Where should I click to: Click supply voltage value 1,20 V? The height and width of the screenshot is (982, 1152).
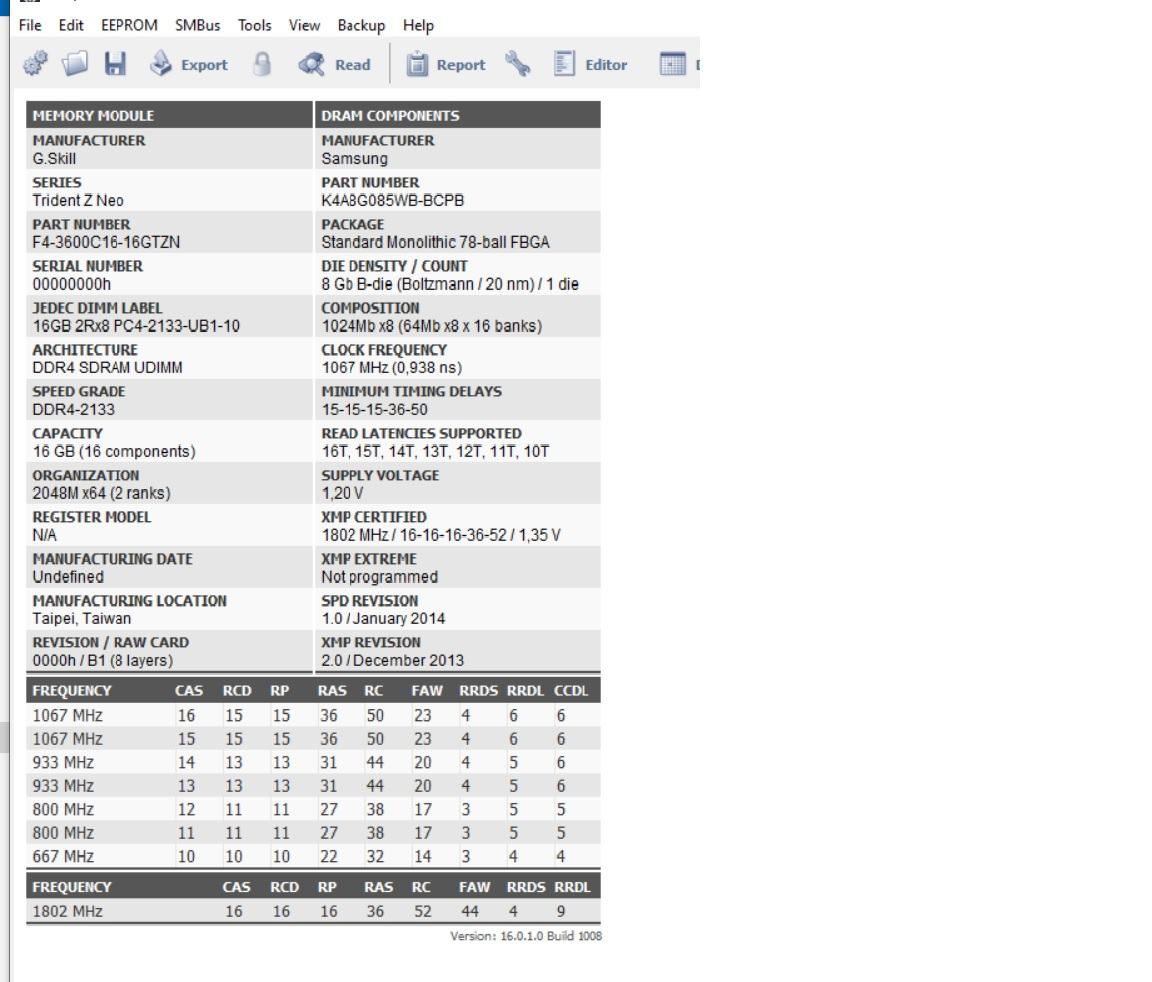(x=342, y=494)
